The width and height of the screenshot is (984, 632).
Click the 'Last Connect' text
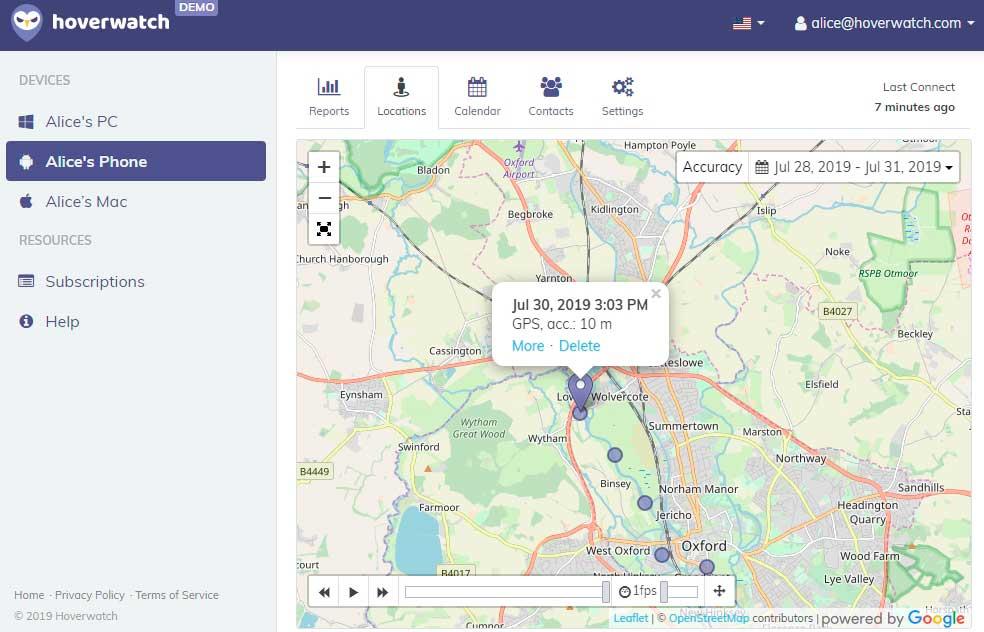(x=918, y=87)
